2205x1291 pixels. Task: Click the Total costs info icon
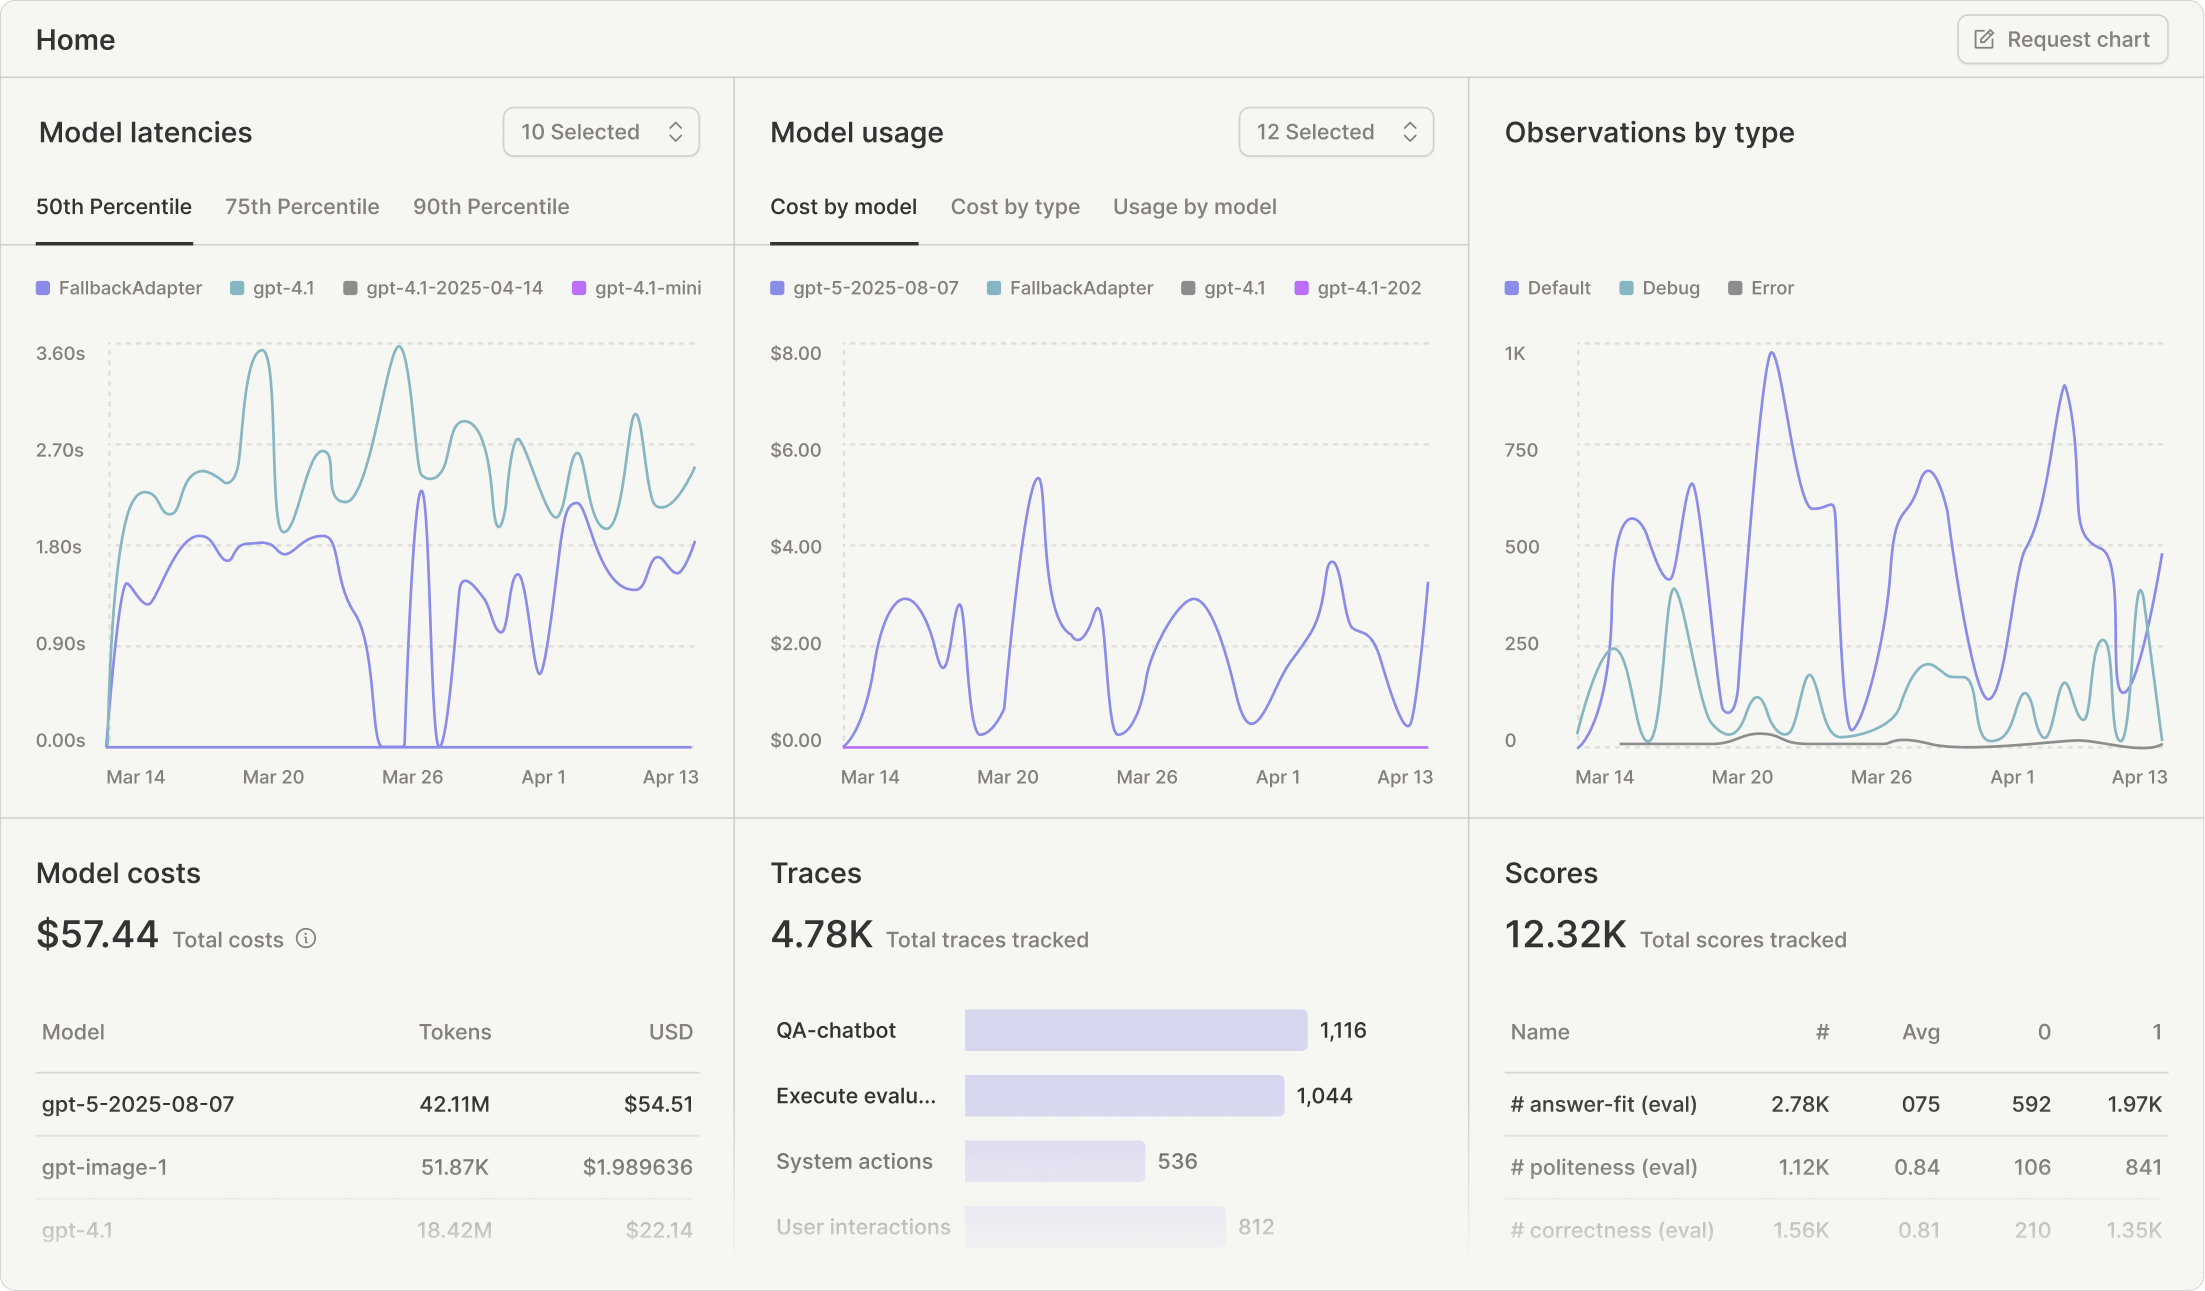coord(306,939)
